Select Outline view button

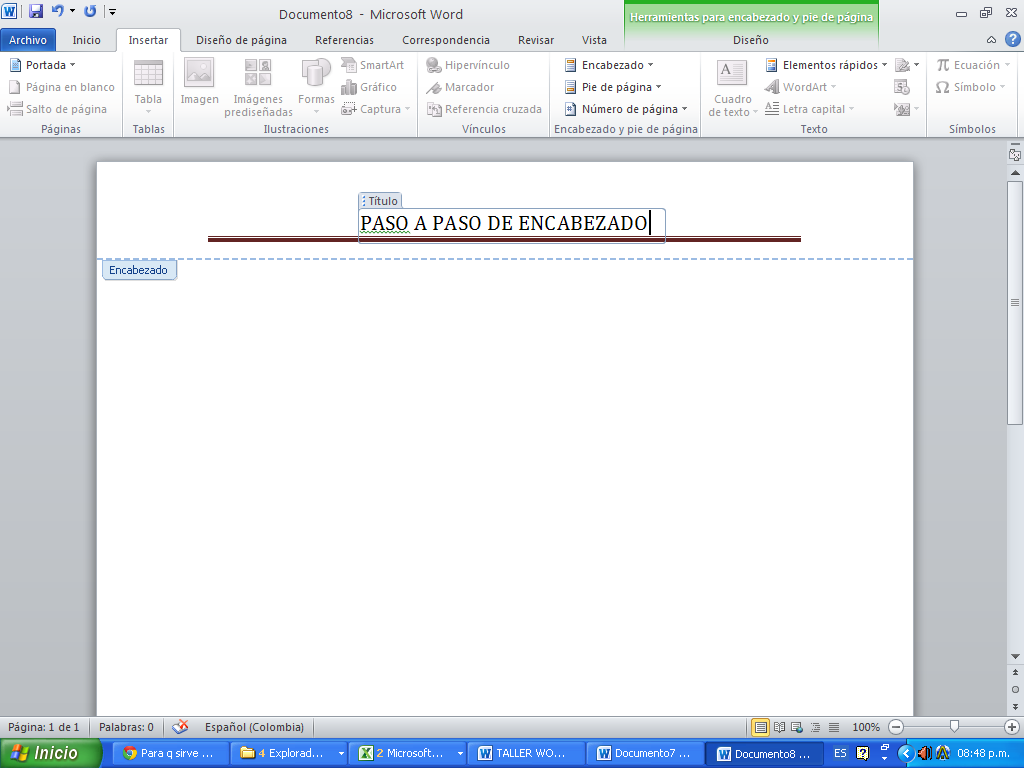coord(815,727)
